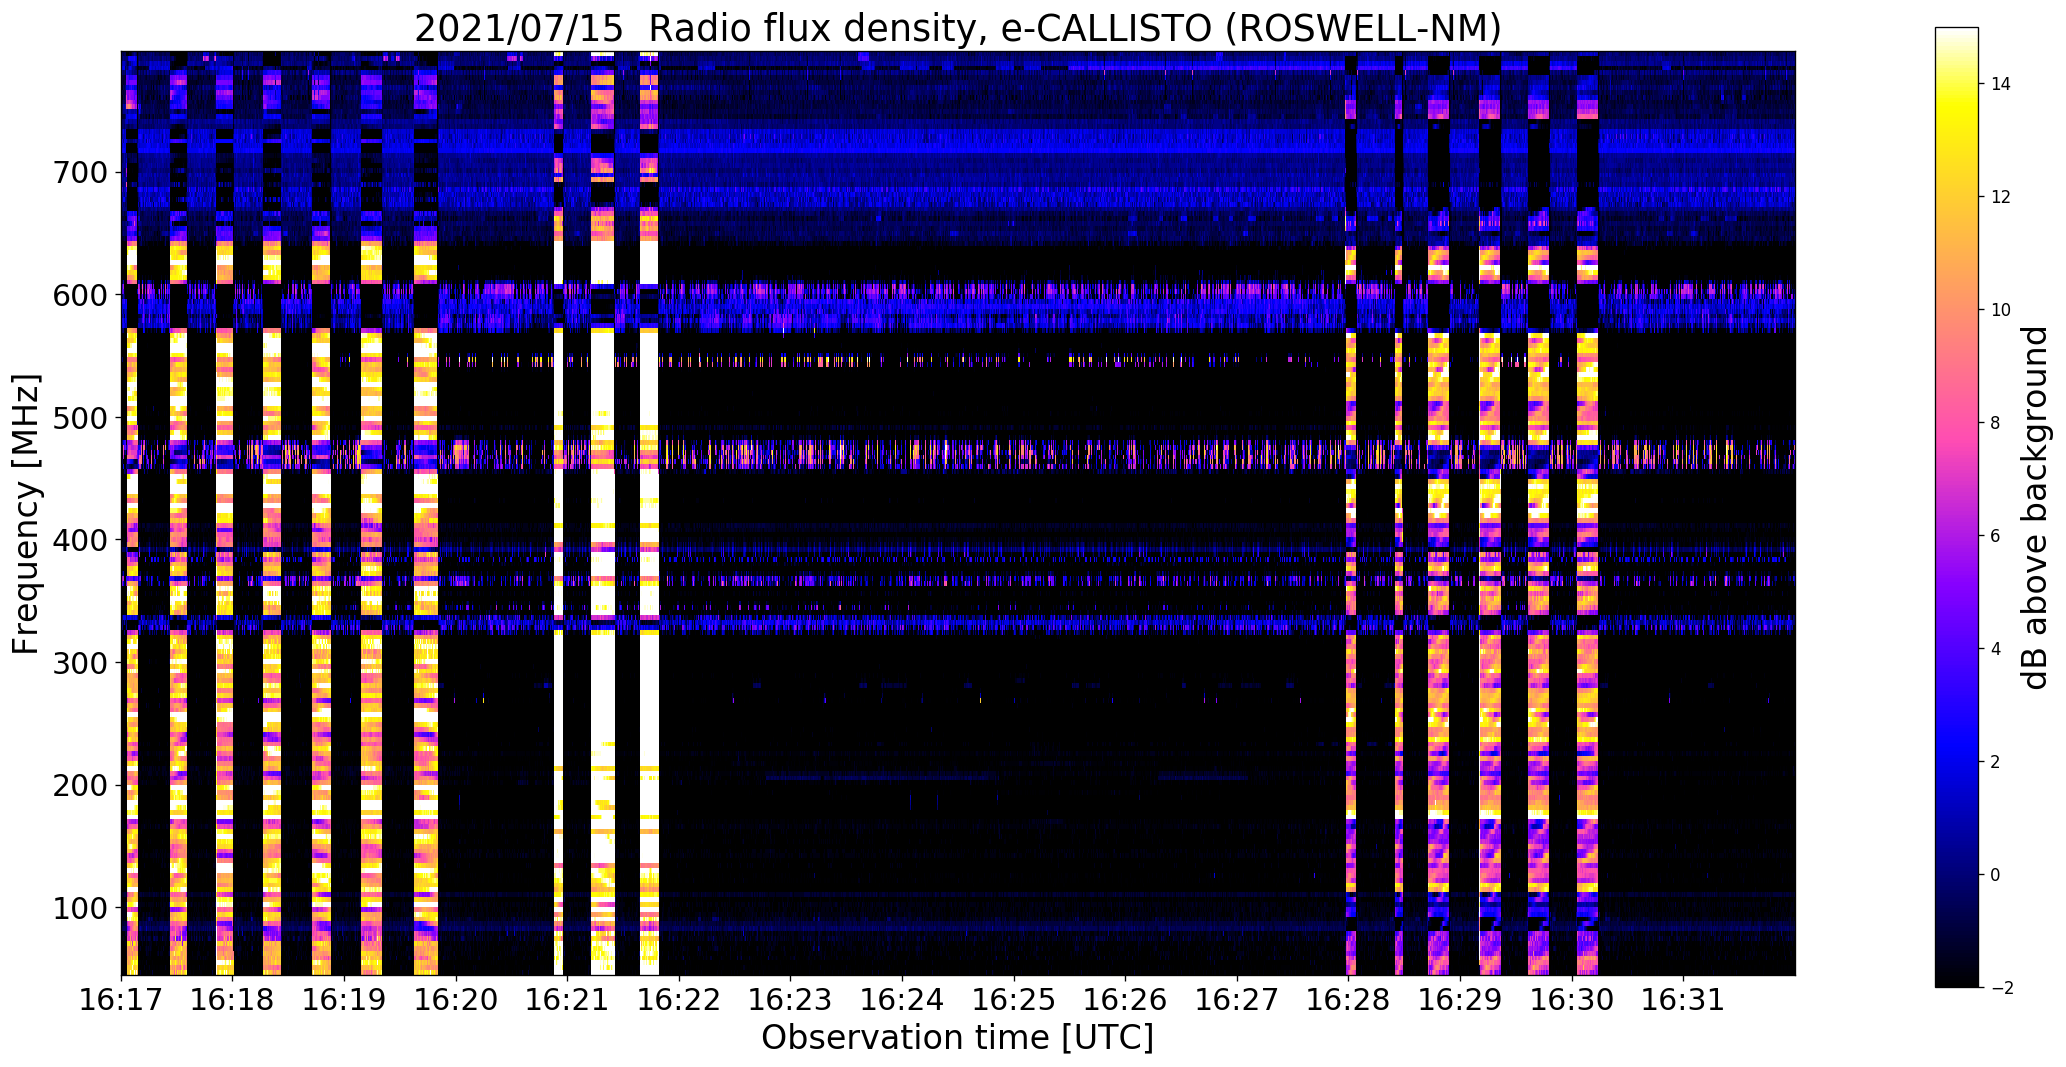Click the 16:20 time tick label
Viewport: 2066px width, 1067px height.
pyautogui.click(x=456, y=999)
